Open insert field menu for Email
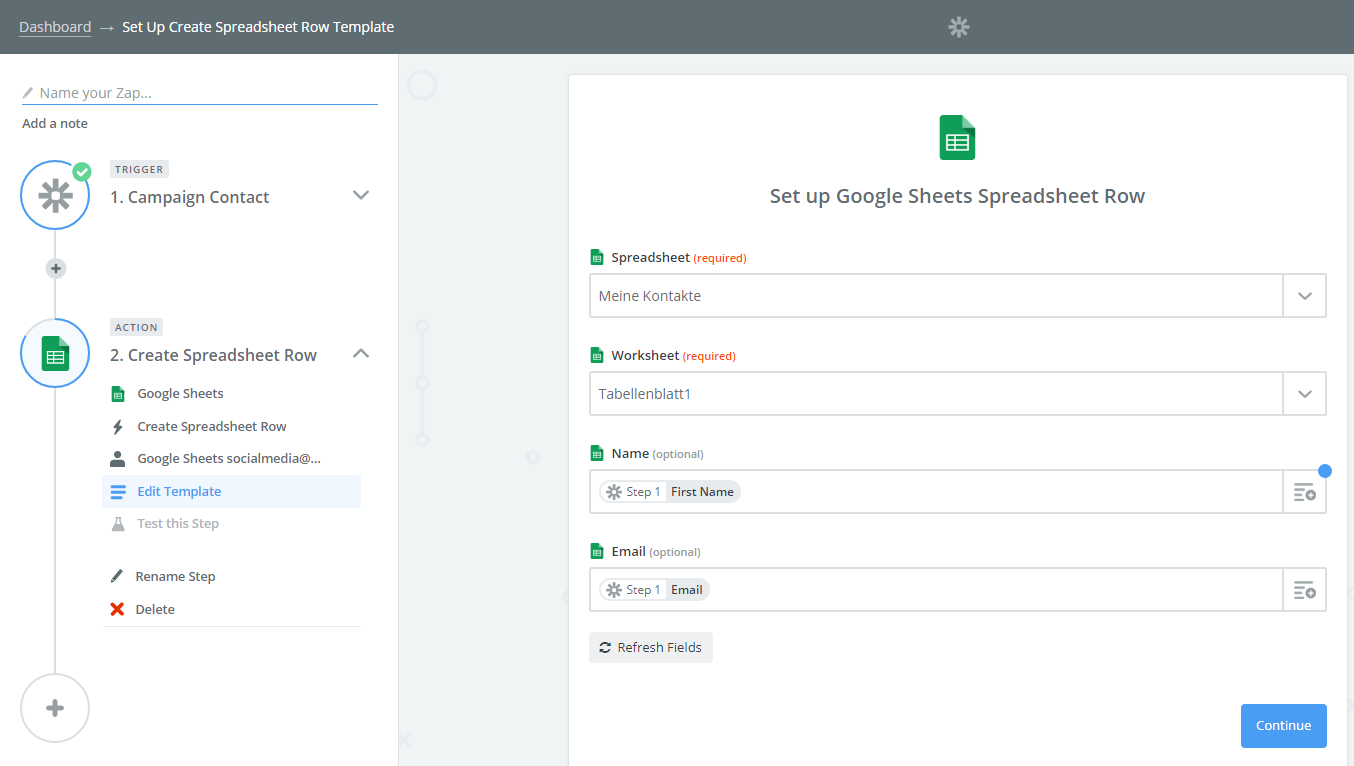This screenshot has height=766, width=1354. tap(1304, 590)
